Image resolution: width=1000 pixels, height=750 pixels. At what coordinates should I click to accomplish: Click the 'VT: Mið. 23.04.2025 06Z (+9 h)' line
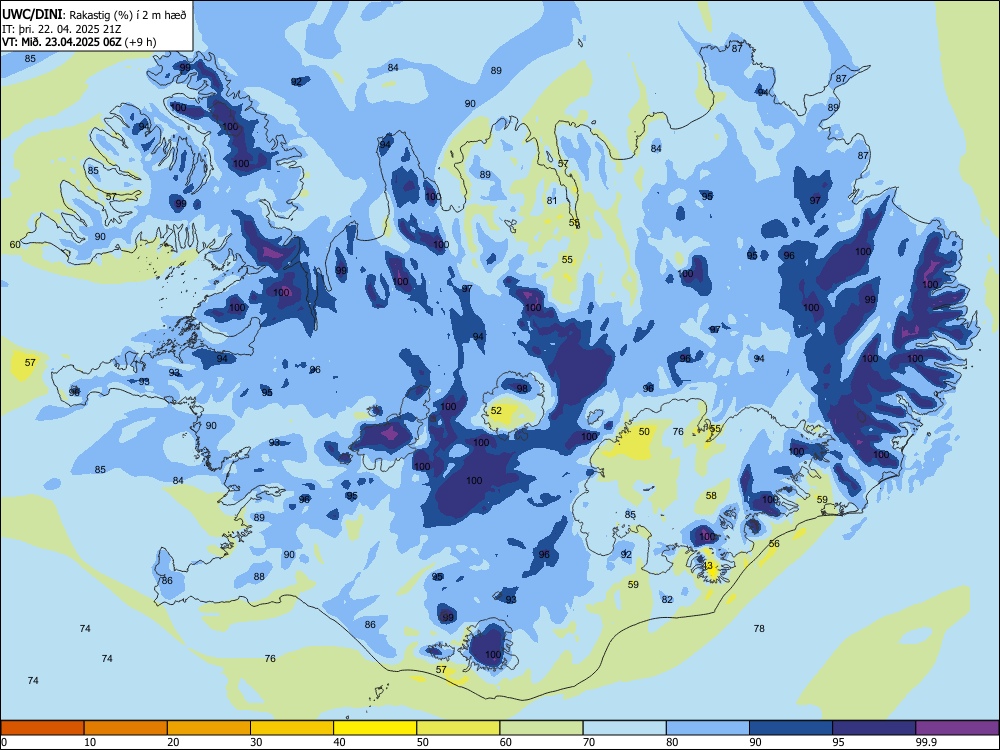(79, 42)
